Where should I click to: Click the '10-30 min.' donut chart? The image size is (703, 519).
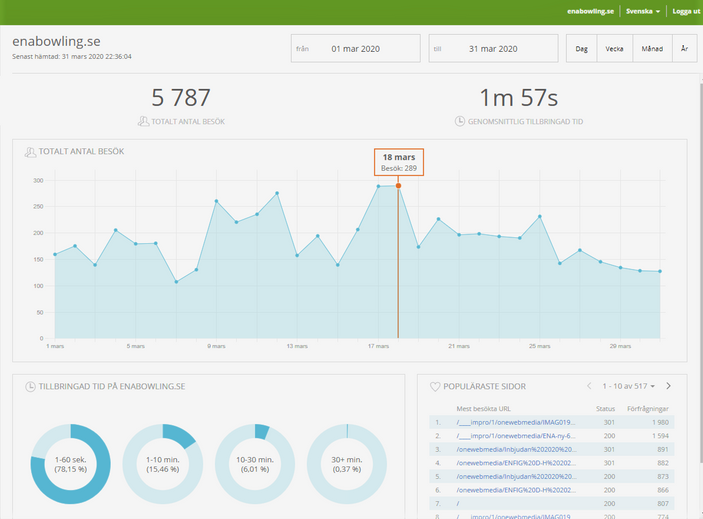click(x=255, y=464)
